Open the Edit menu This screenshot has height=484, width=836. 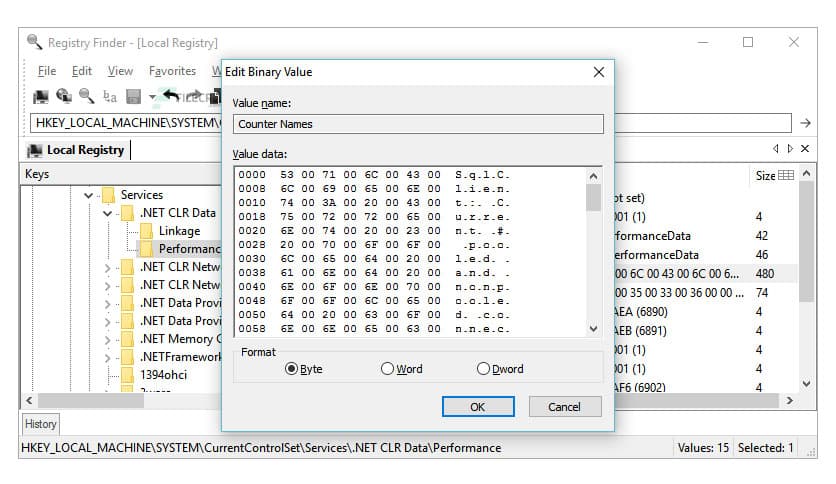tap(82, 71)
